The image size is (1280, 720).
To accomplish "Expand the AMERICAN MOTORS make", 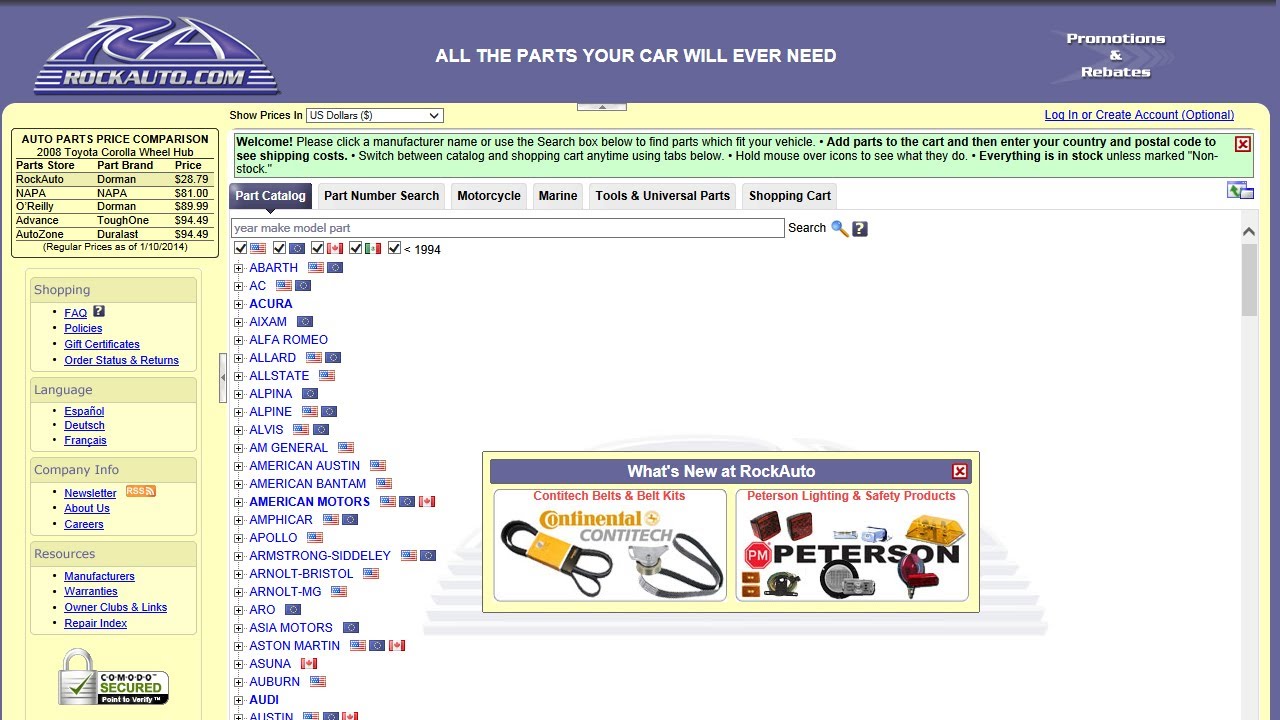I will click(238, 502).
